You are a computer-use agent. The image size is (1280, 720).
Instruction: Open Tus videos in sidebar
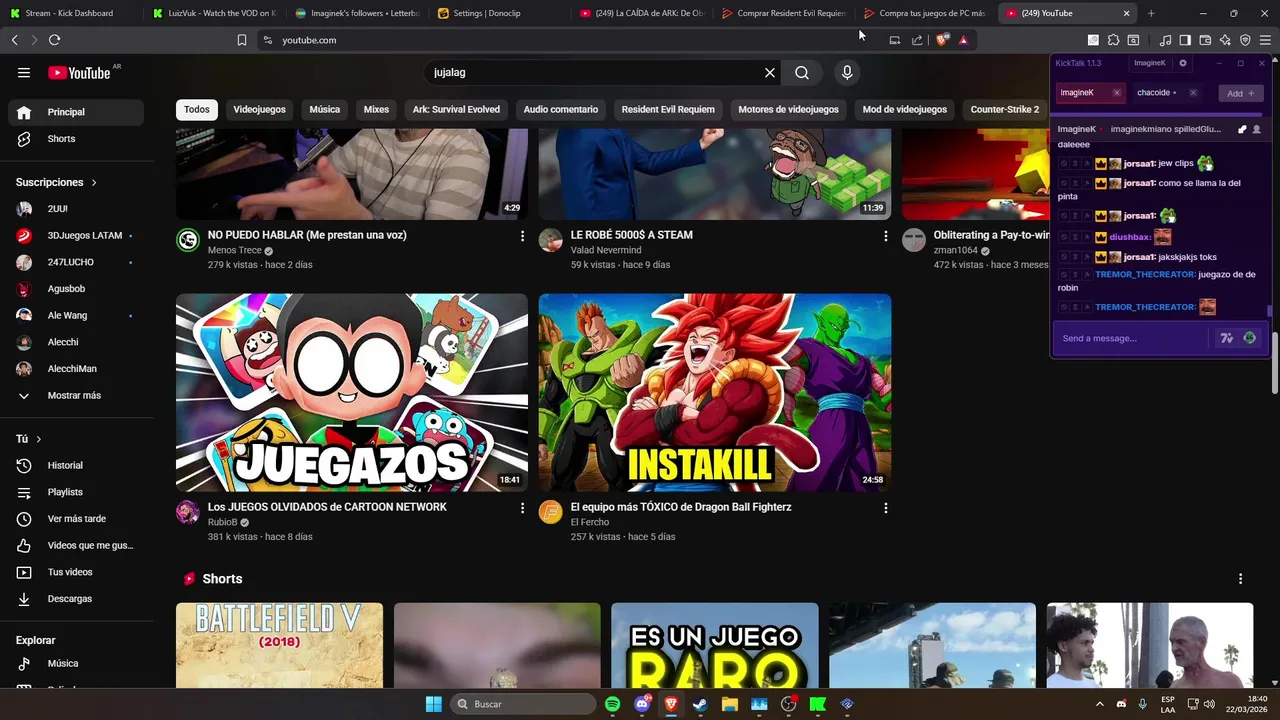[x=78, y=572]
